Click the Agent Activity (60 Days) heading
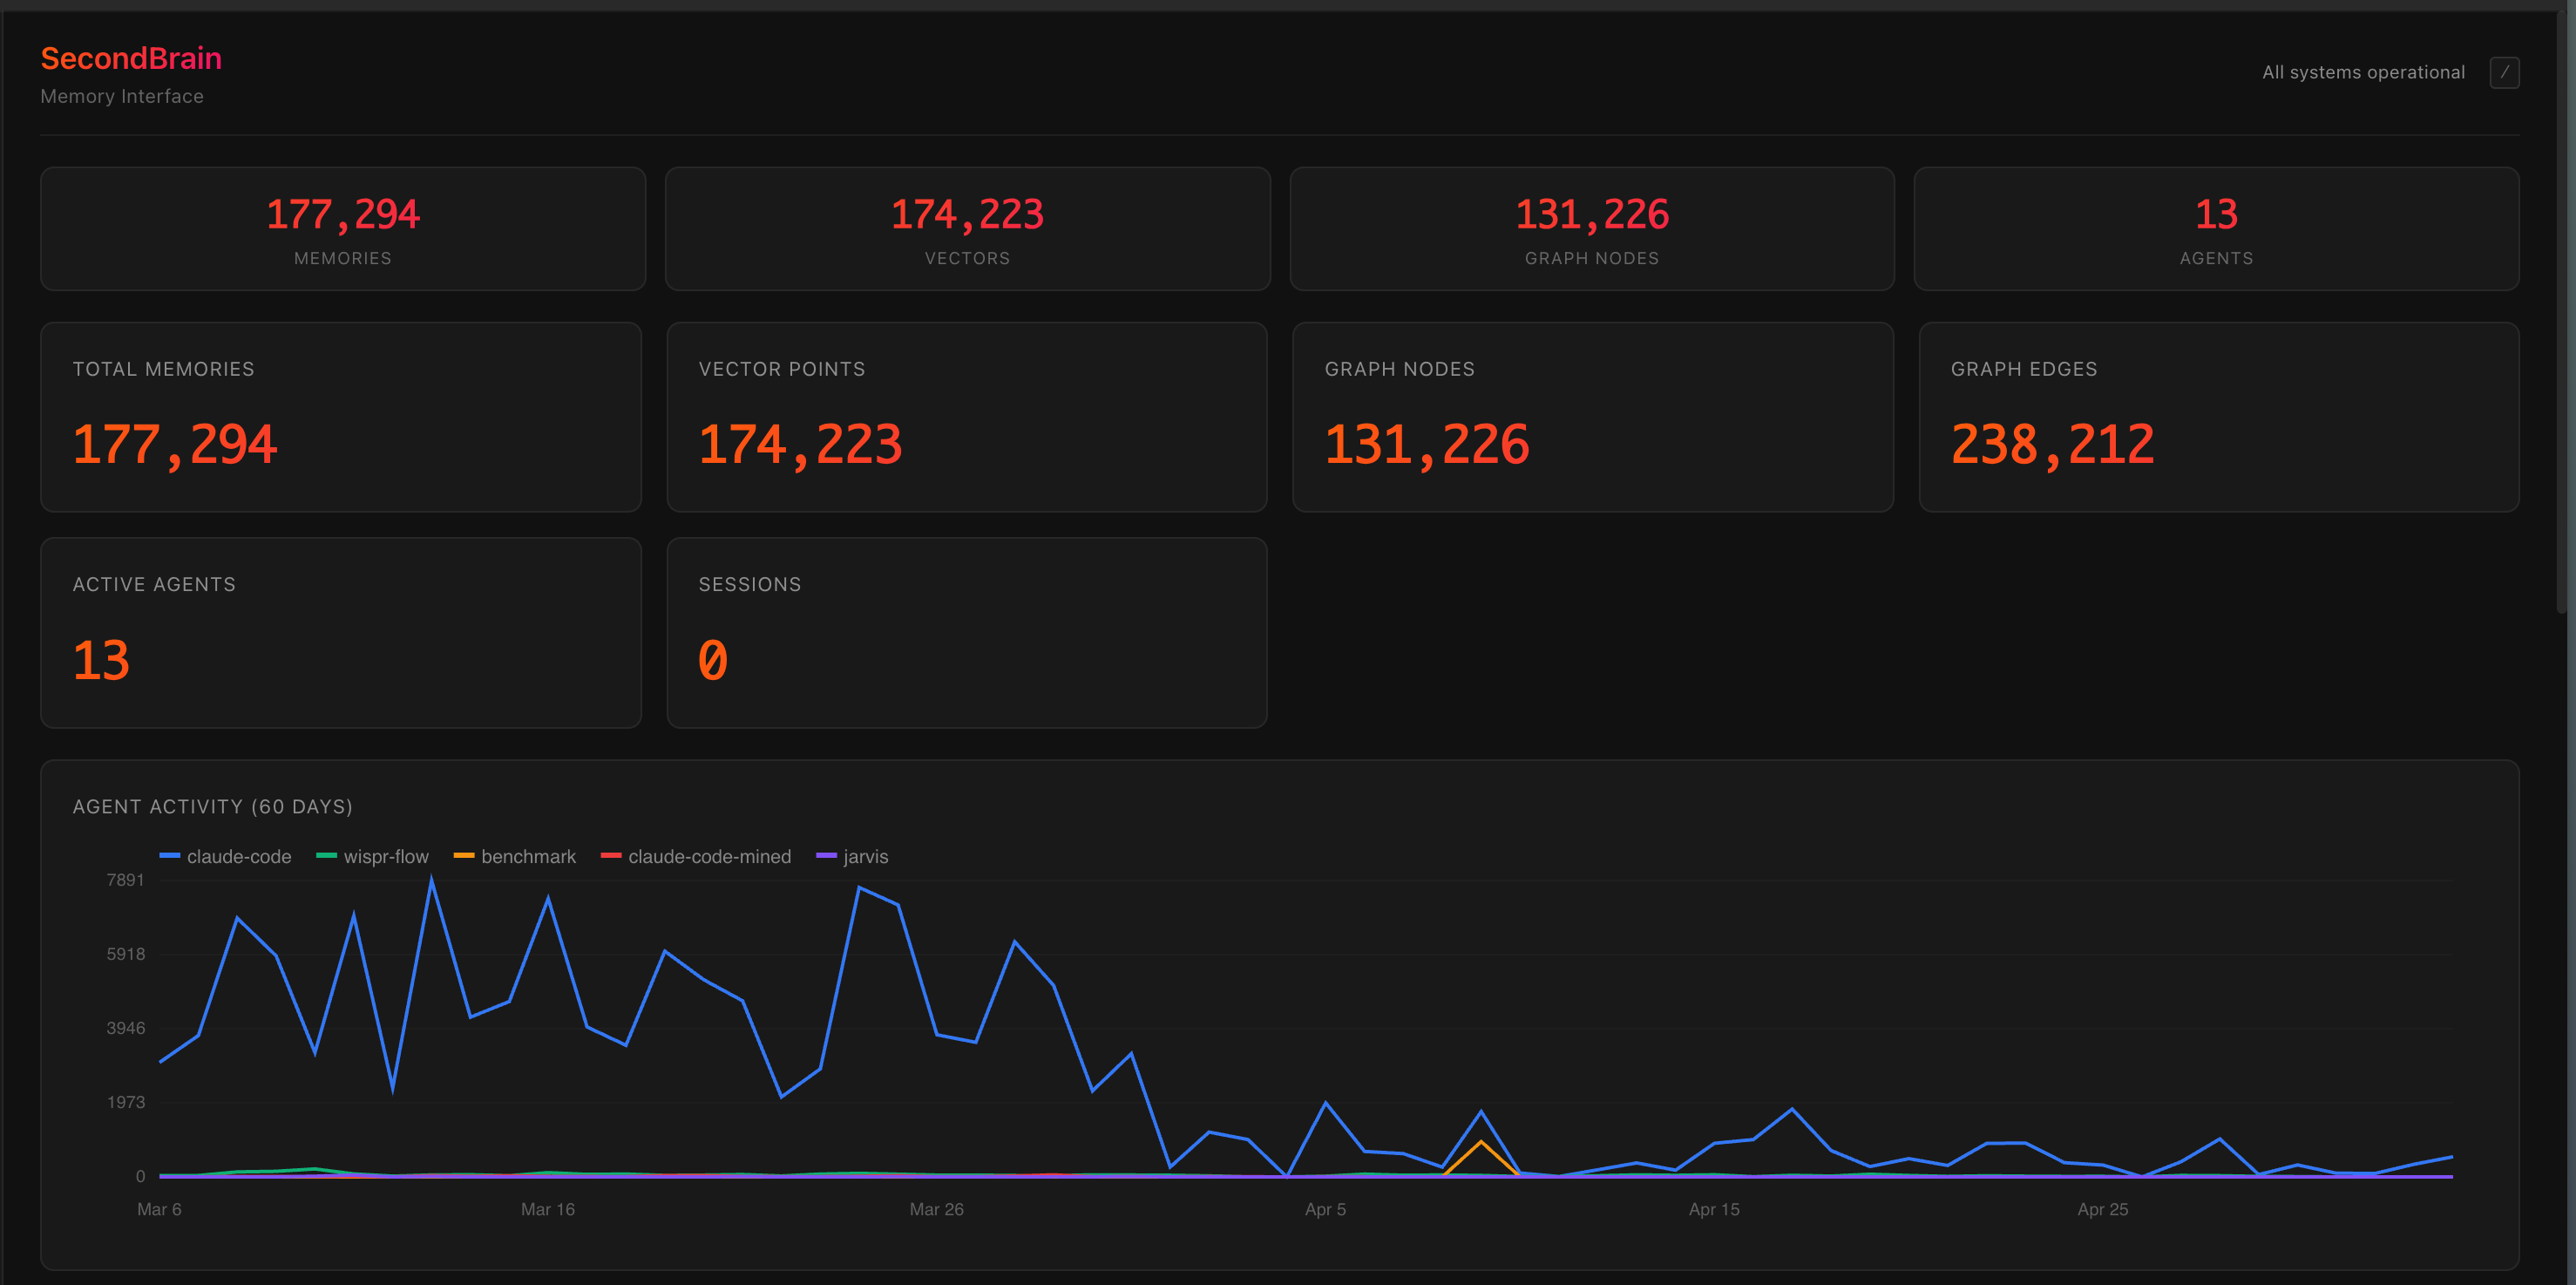 point(213,806)
